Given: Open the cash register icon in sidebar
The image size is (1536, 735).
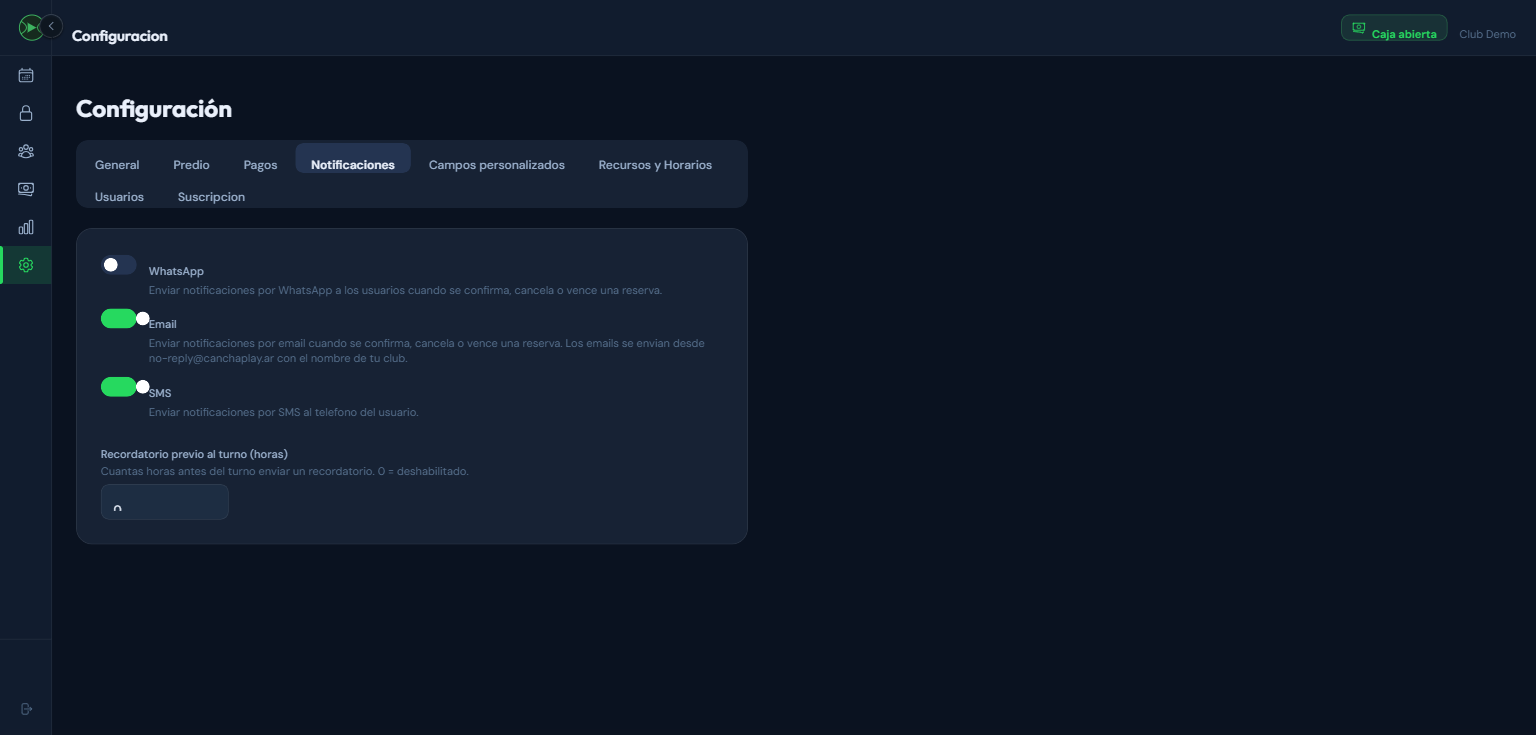Looking at the screenshot, I should [x=26, y=189].
